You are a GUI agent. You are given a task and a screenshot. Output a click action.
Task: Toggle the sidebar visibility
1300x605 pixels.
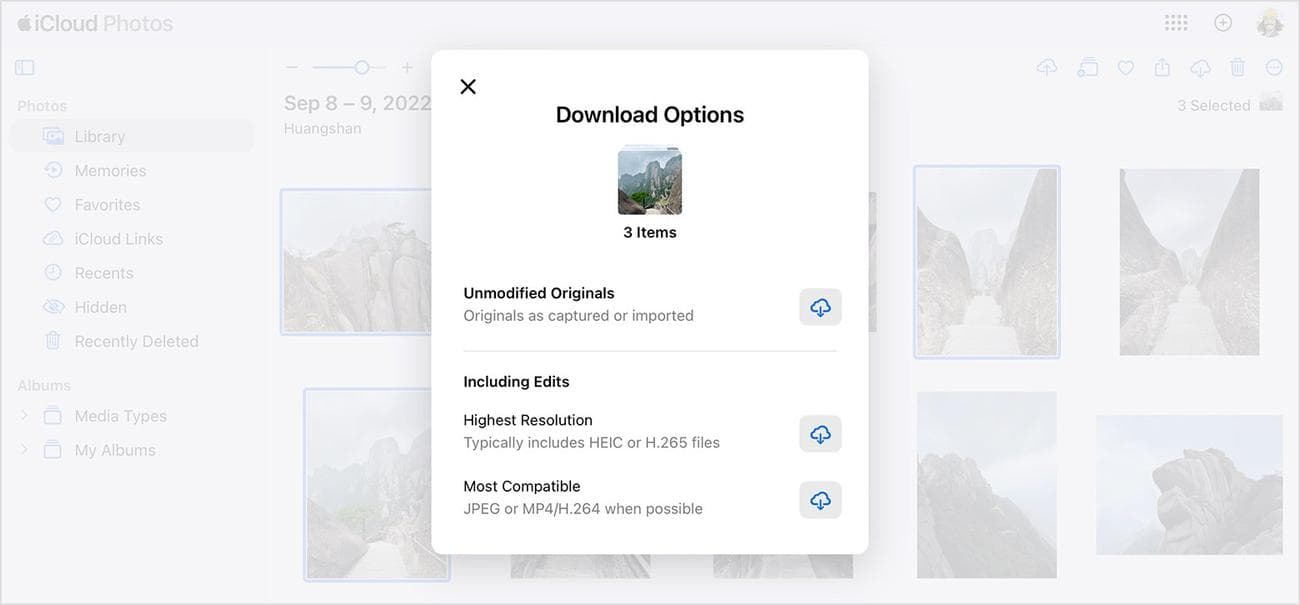[25, 68]
